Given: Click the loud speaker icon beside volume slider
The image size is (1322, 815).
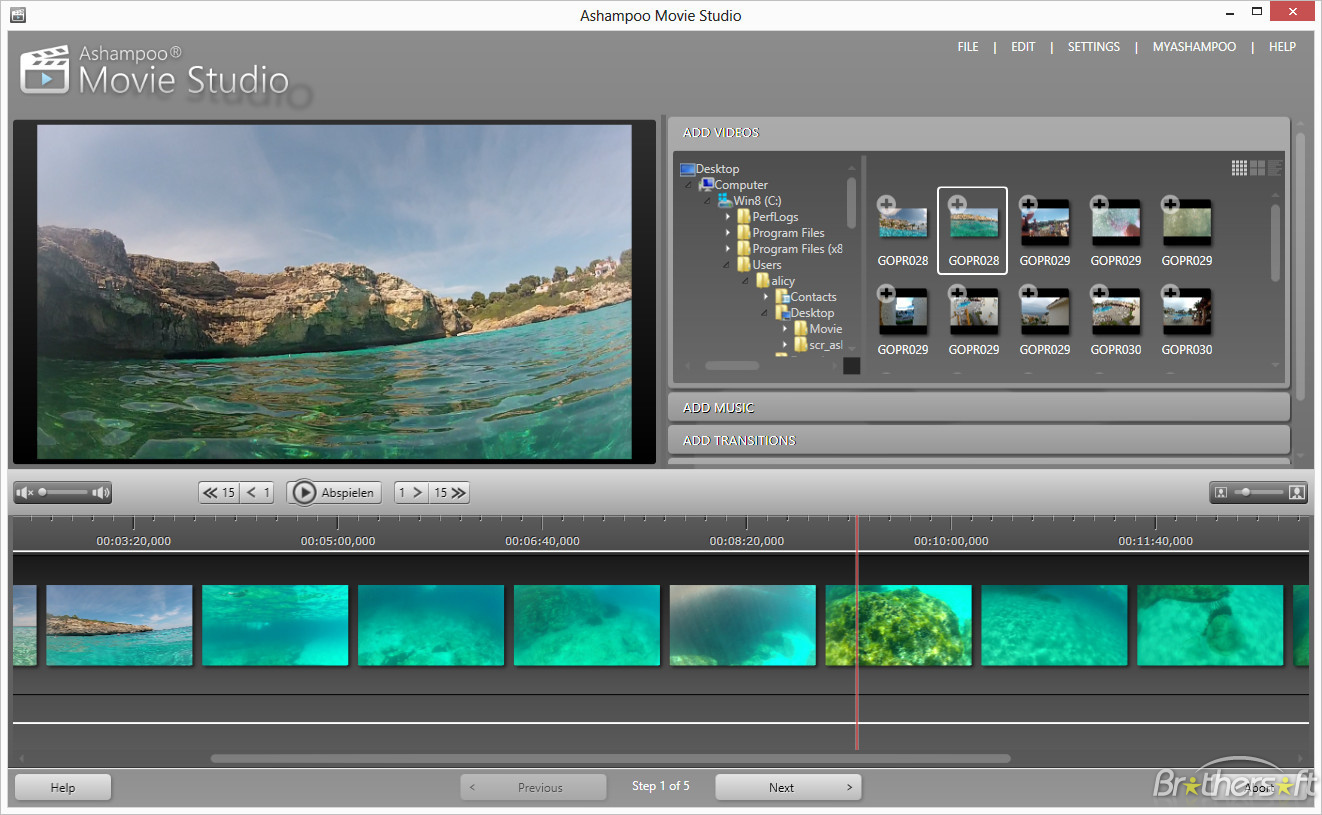Looking at the screenshot, I should coord(100,492).
